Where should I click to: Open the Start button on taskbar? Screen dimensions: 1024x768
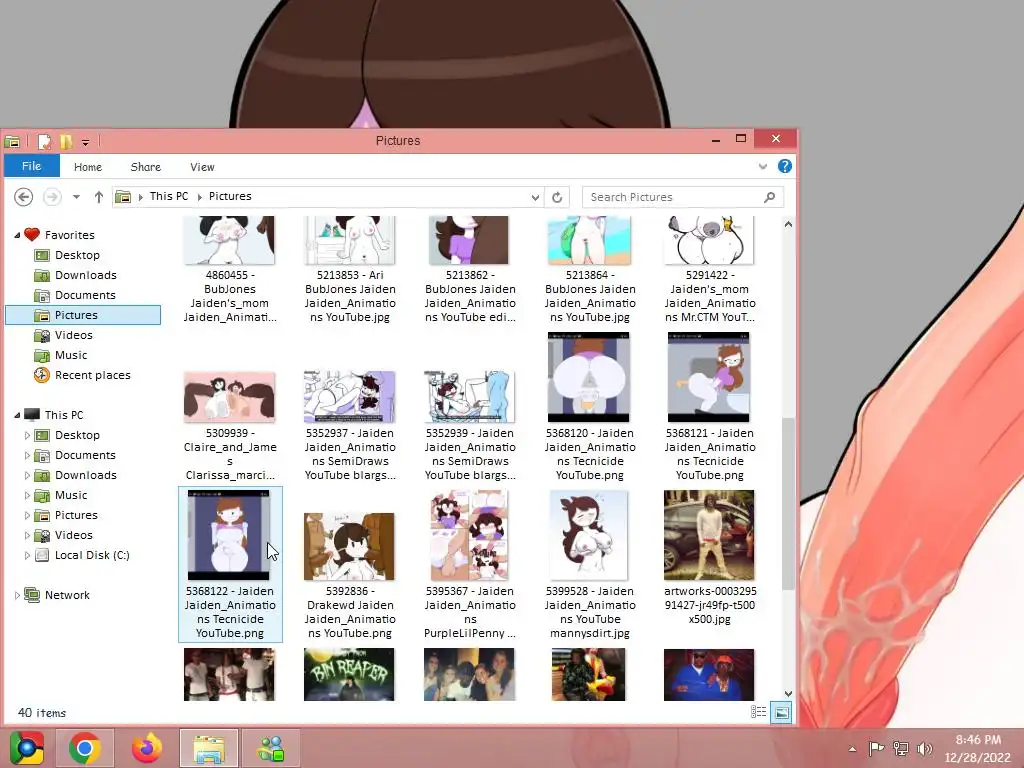[x=27, y=748]
